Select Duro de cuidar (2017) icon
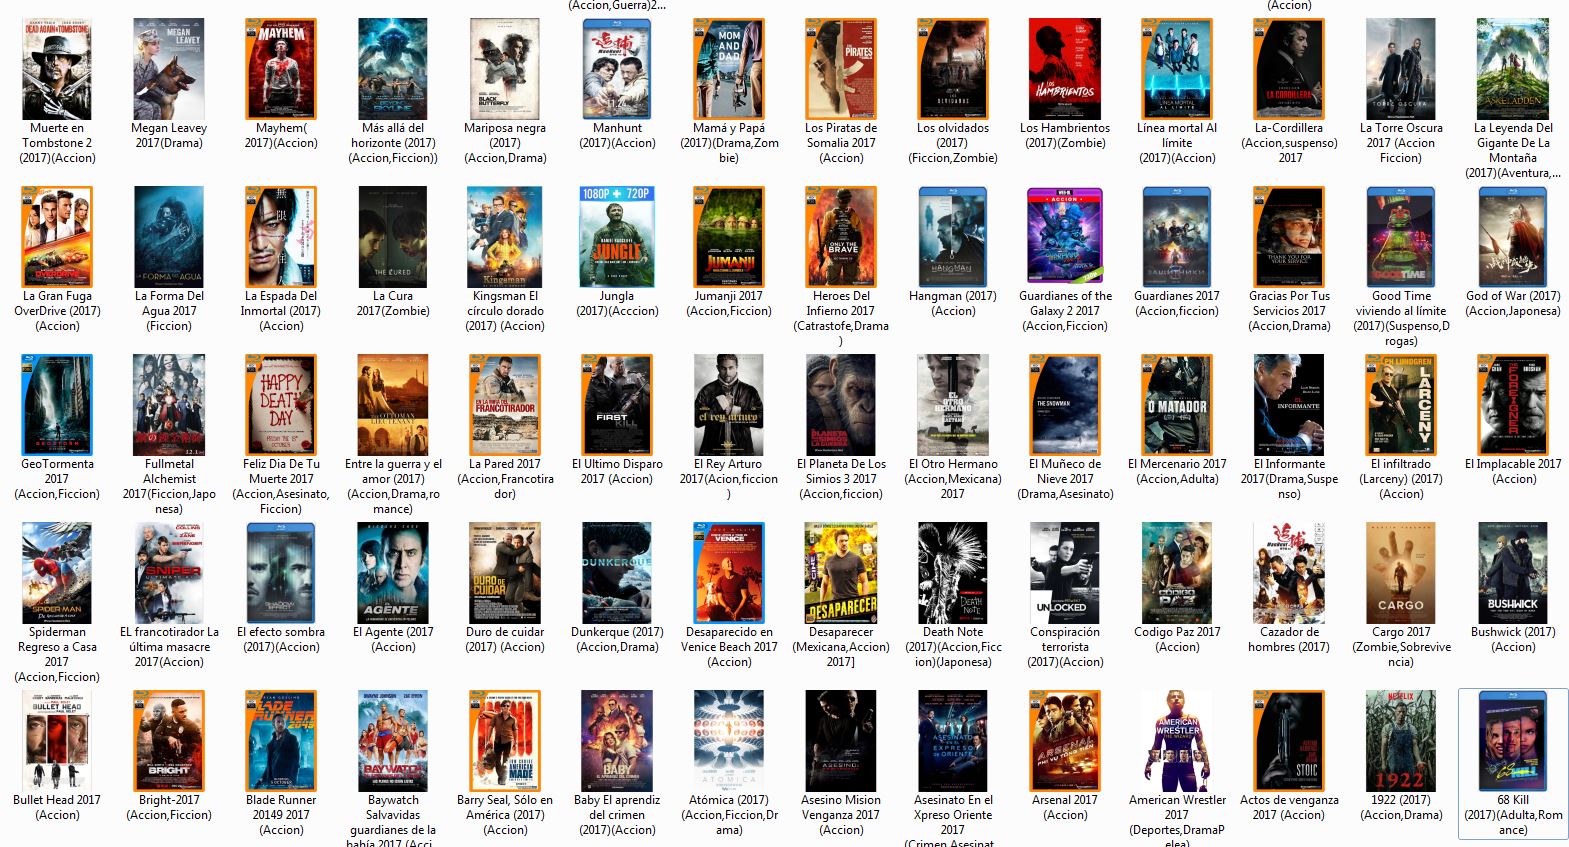Viewport: 1569px width, 847px height. (x=505, y=573)
